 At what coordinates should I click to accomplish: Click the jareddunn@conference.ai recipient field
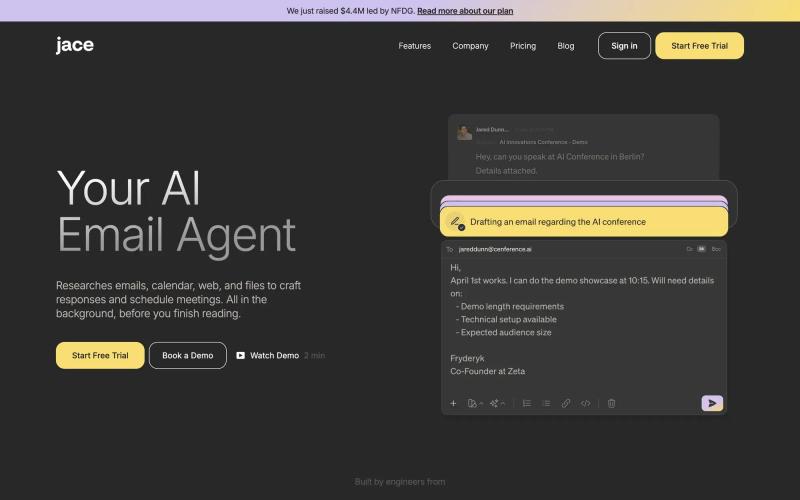point(495,249)
